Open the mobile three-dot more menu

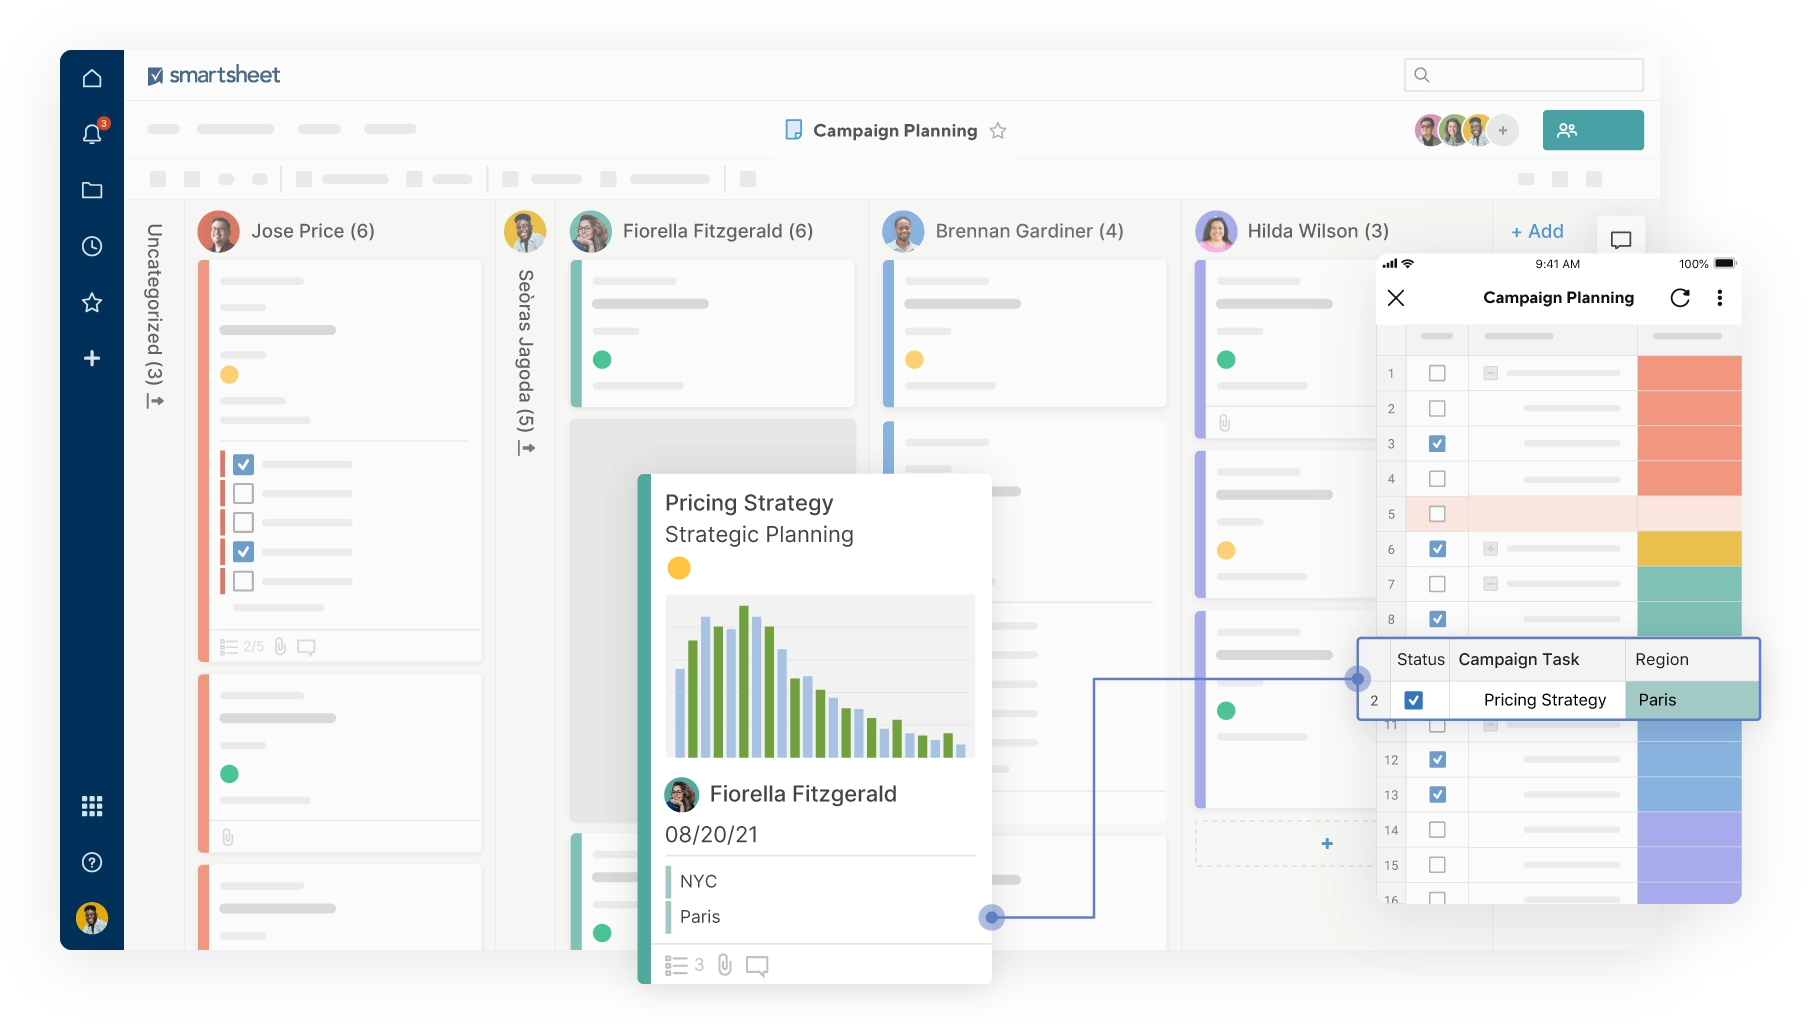[x=1719, y=298]
